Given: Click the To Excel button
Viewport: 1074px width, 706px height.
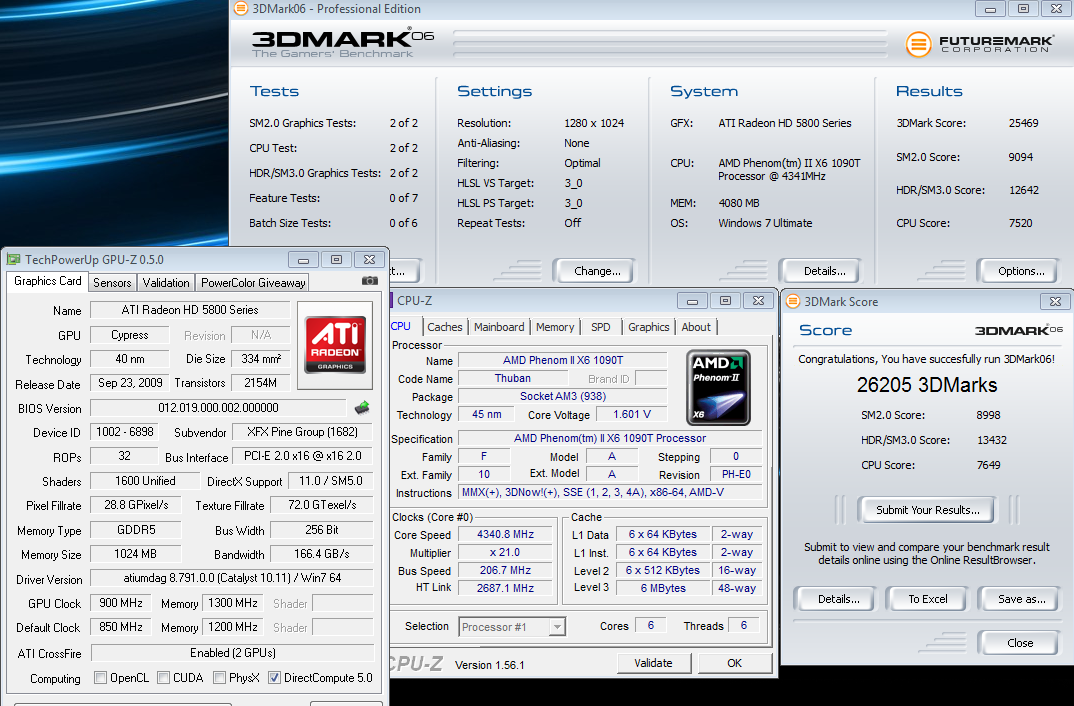Looking at the screenshot, I should [x=927, y=599].
